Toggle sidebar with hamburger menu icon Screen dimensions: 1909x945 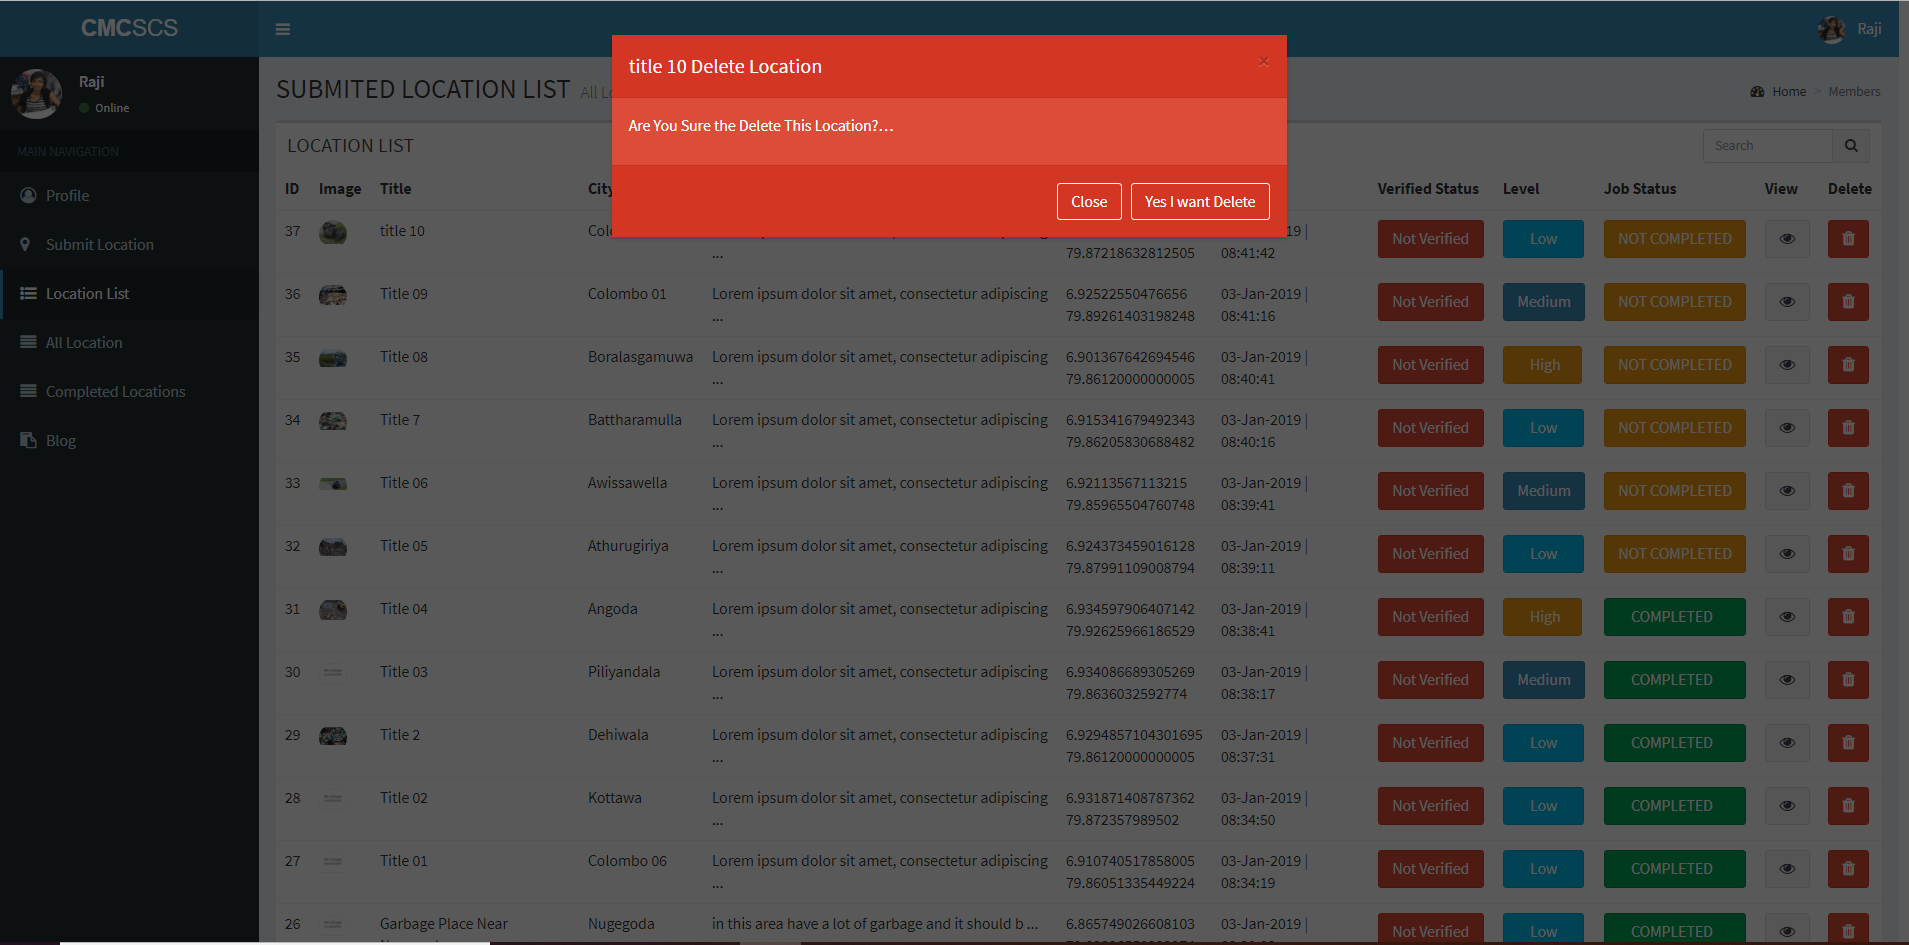click(283, 29)
